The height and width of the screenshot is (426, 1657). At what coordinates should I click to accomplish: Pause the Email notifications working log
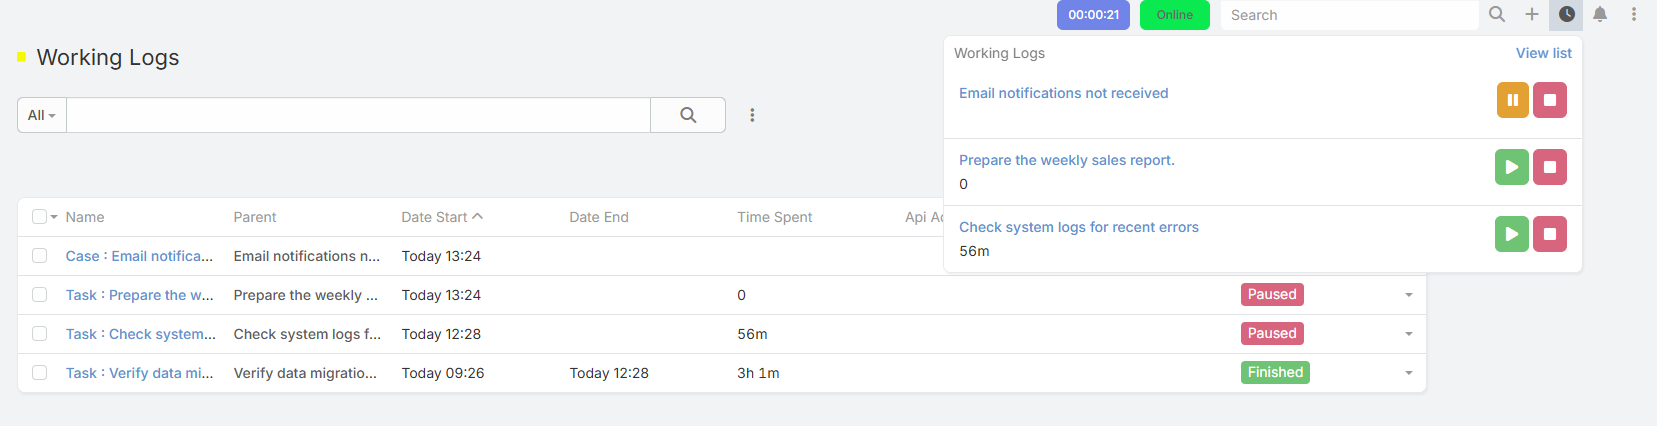click(x=1512, y=100)
